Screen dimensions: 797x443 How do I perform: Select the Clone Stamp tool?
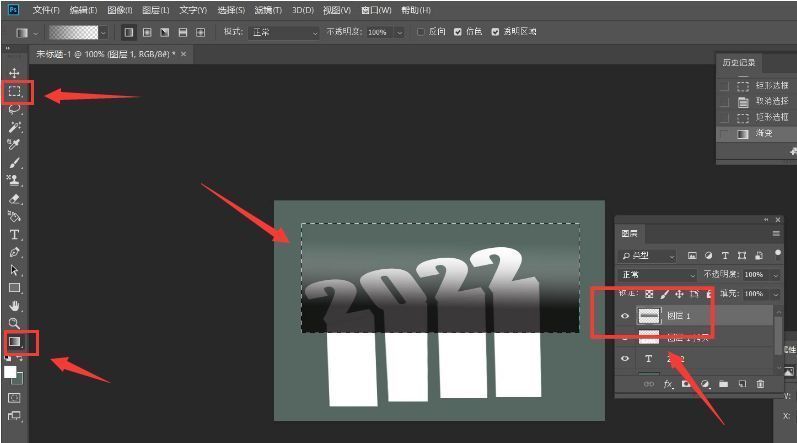[x=14, y=180]
